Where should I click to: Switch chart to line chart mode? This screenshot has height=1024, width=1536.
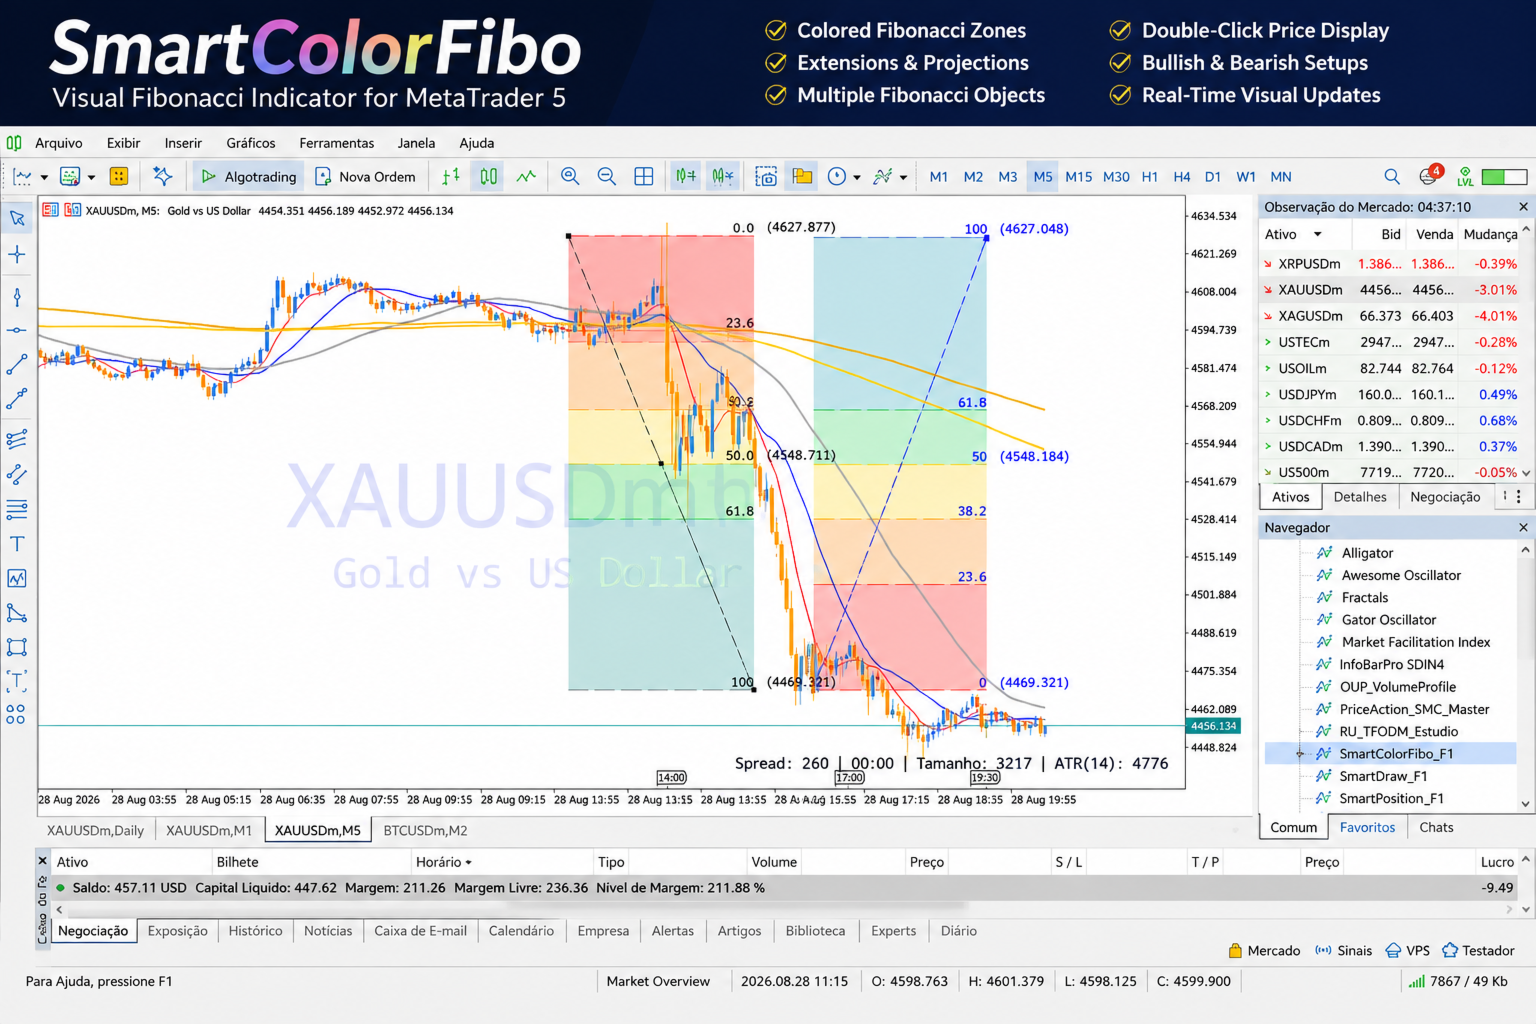point(526,177)
